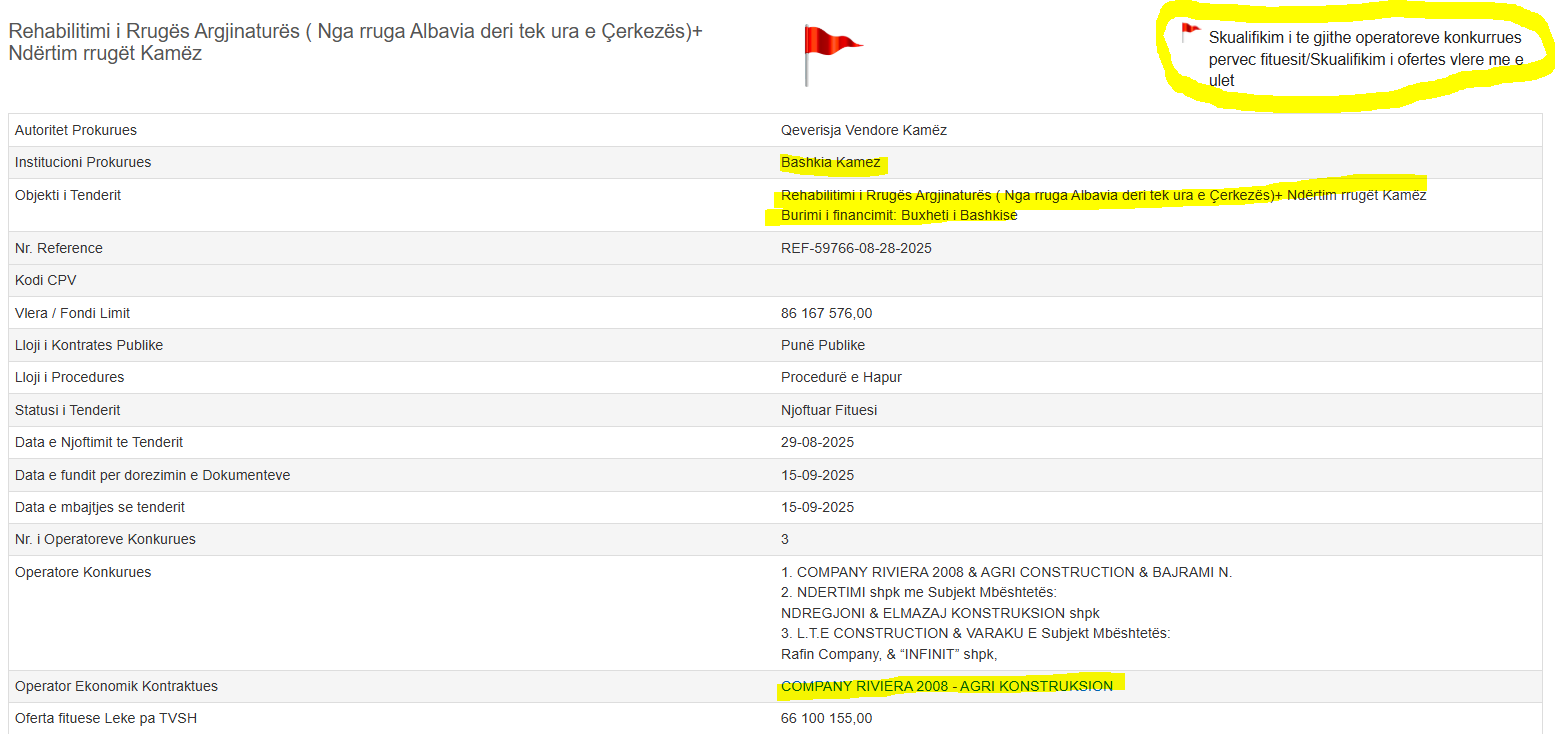The width and height of the screenshot is (1555, 734).
Task: Click the Burimi i financimit highlighted line
Action: (x=898, y=216)
